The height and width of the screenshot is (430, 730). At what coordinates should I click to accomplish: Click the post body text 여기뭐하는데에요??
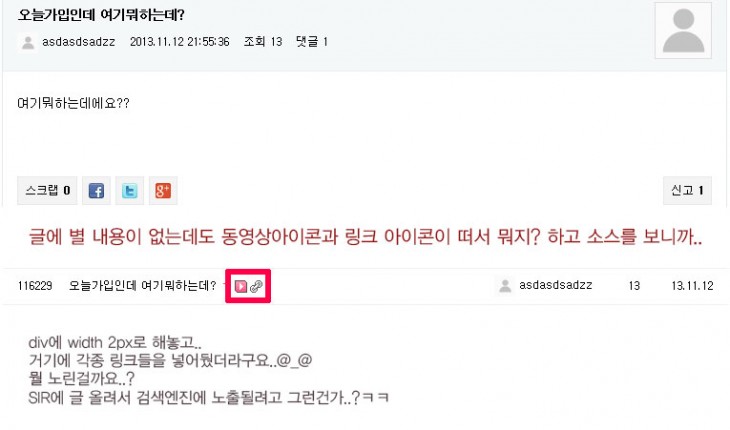(x=73, y=103)
